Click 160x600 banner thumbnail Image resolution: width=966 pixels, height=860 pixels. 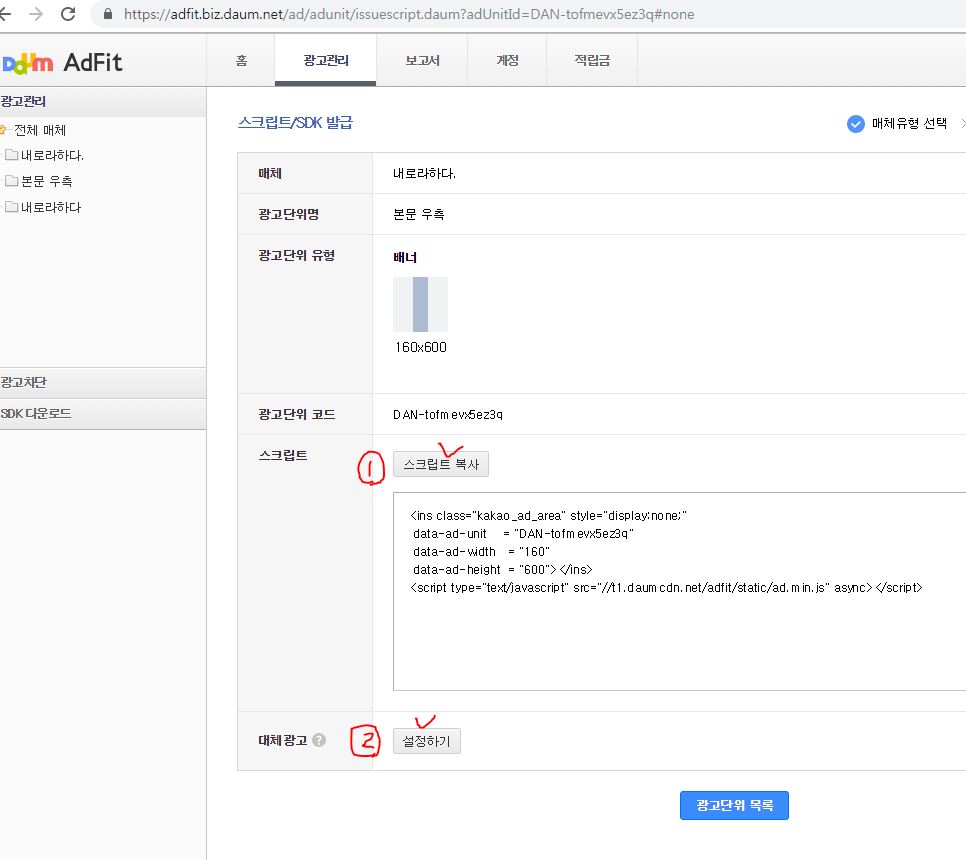420,304
